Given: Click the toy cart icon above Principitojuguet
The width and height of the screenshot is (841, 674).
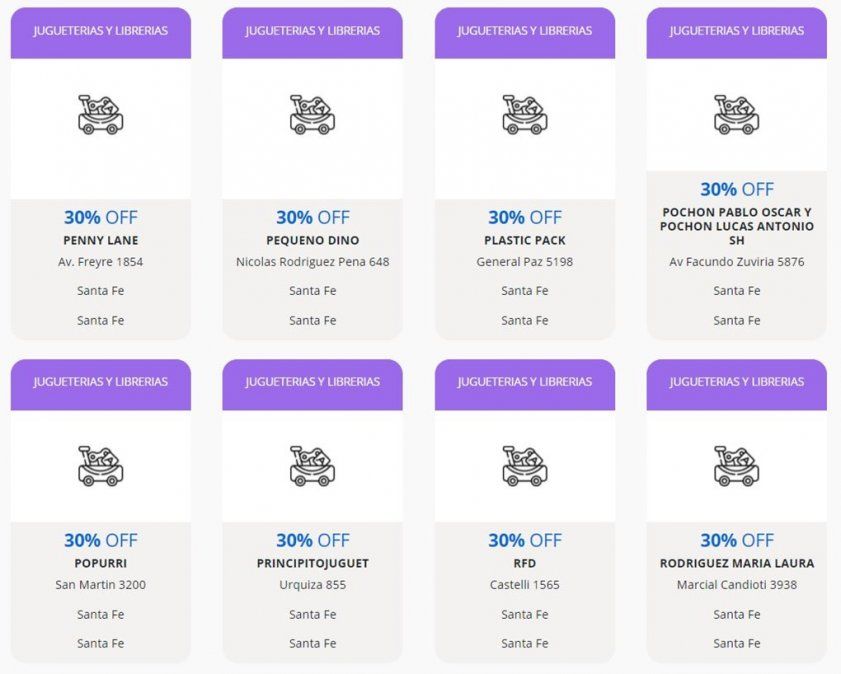Looking at the screenshot, I should tap(312, 466).
